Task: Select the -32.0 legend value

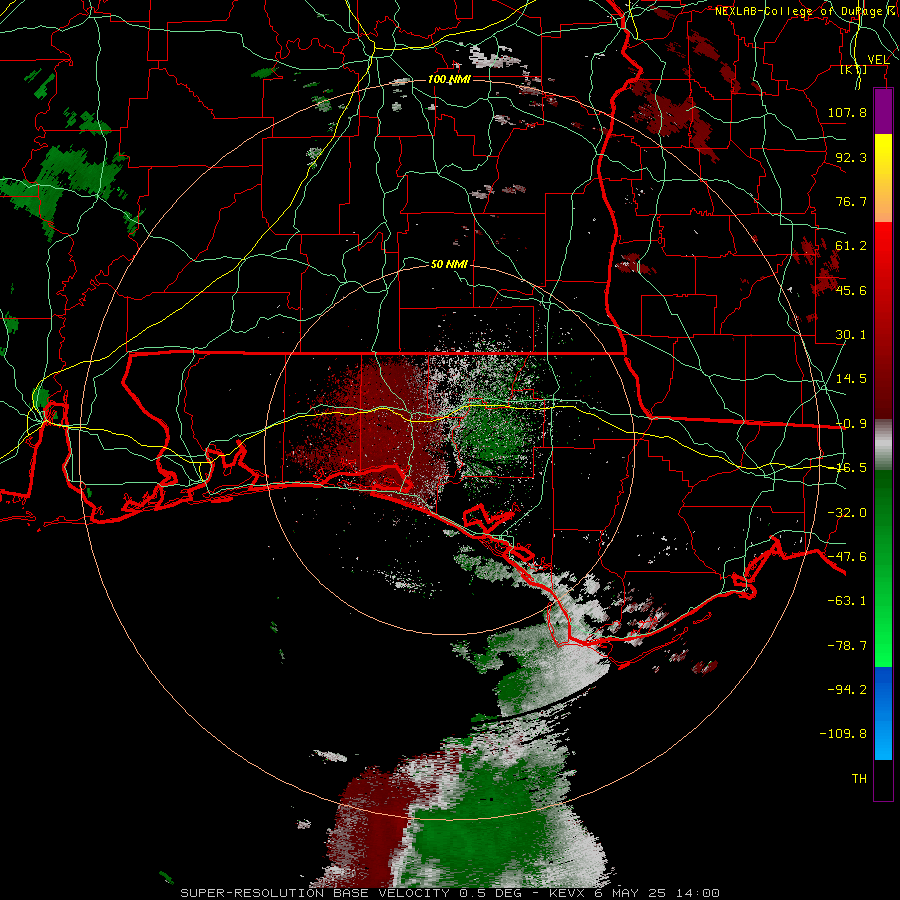Action: [847, 513]
